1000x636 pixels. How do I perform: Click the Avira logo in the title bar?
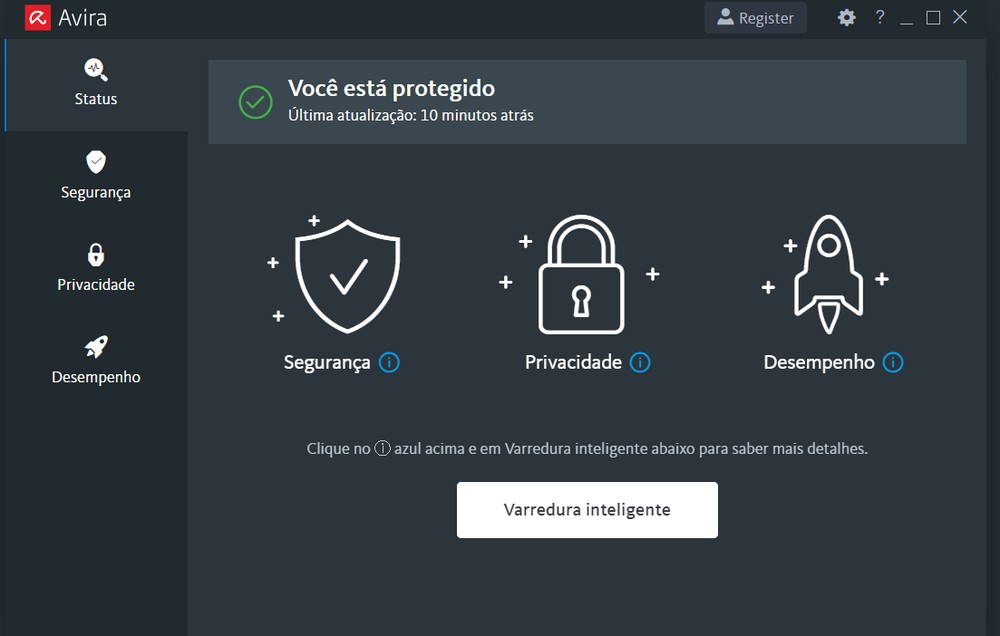pos(37,17)
